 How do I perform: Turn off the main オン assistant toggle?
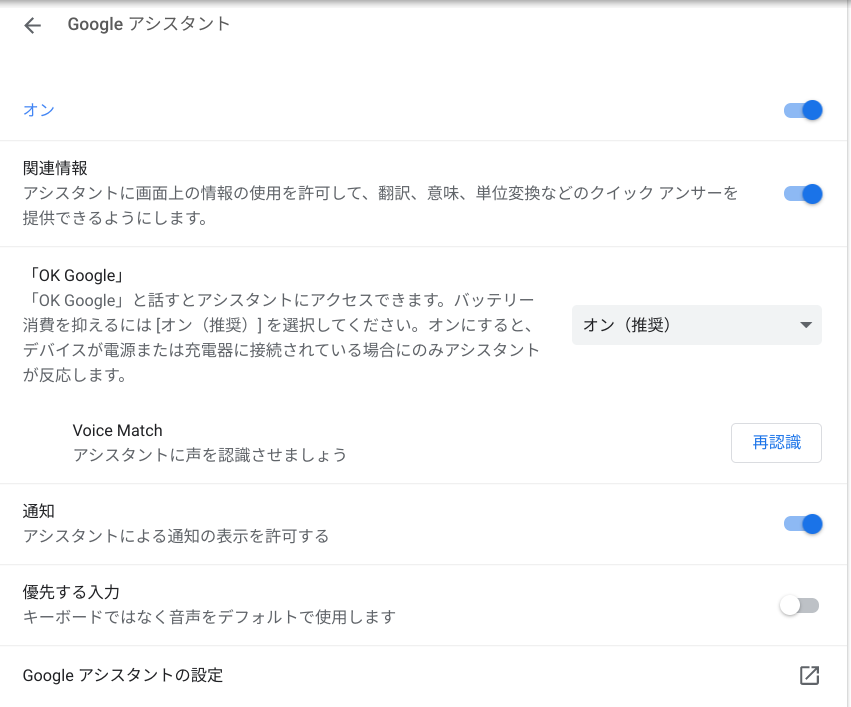coord(803,110)
